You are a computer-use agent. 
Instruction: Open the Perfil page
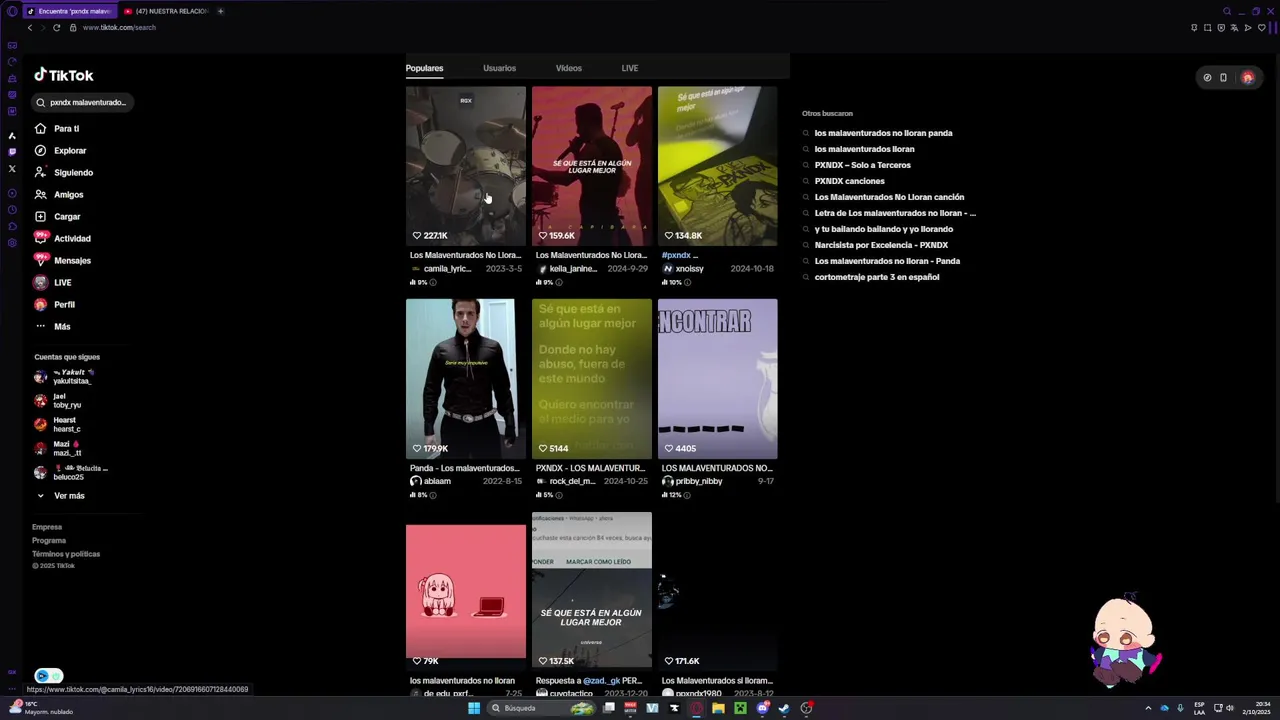pos(55,305)
